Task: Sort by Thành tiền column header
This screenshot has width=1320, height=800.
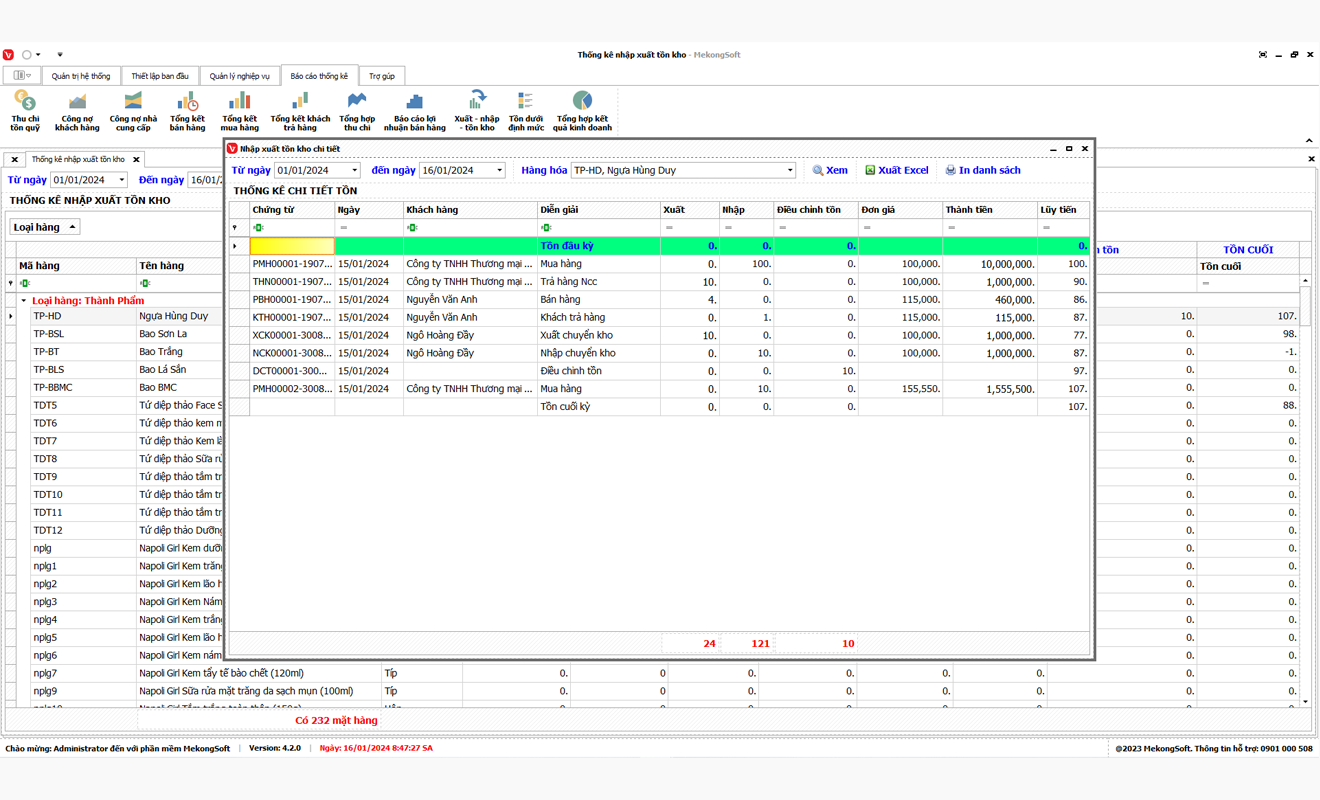Action: click(x=990, y=210)
